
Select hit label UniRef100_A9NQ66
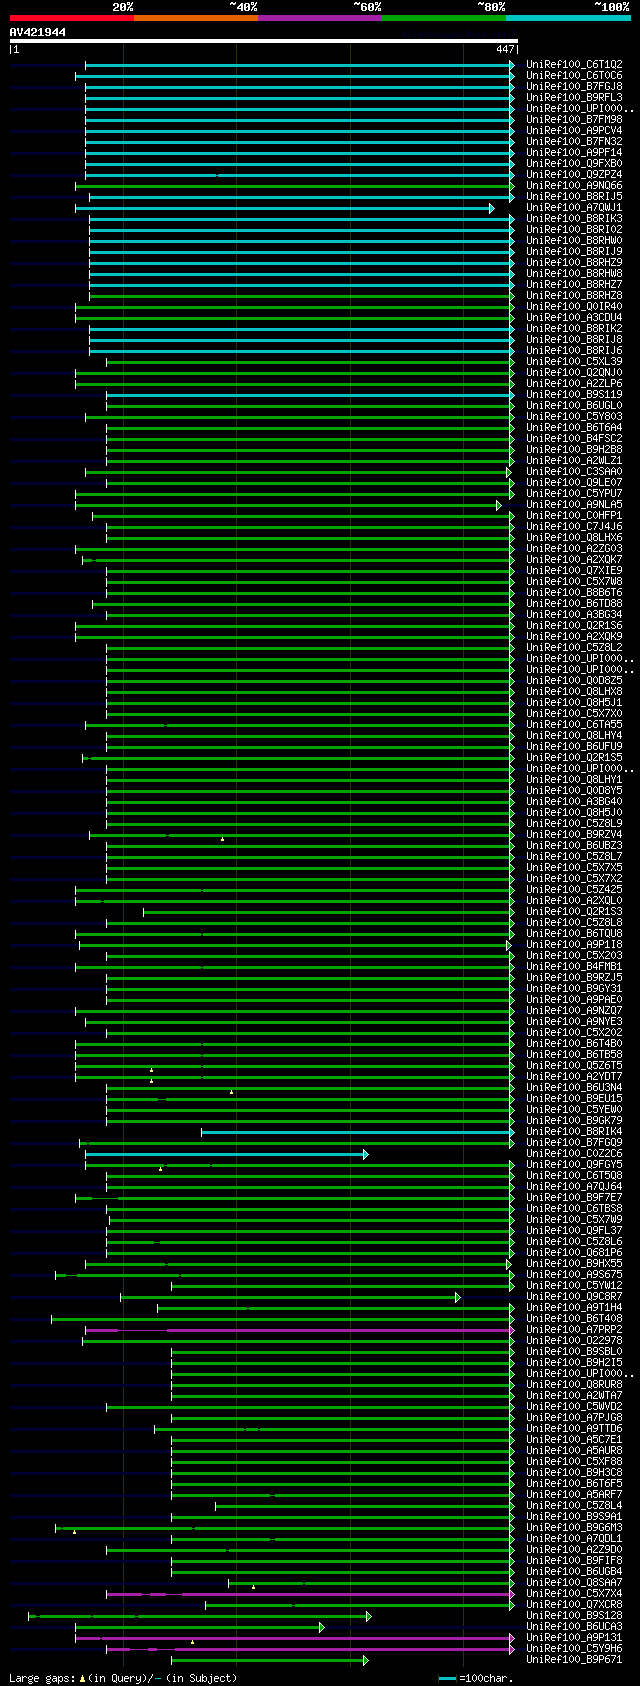(x=574, y=185)
